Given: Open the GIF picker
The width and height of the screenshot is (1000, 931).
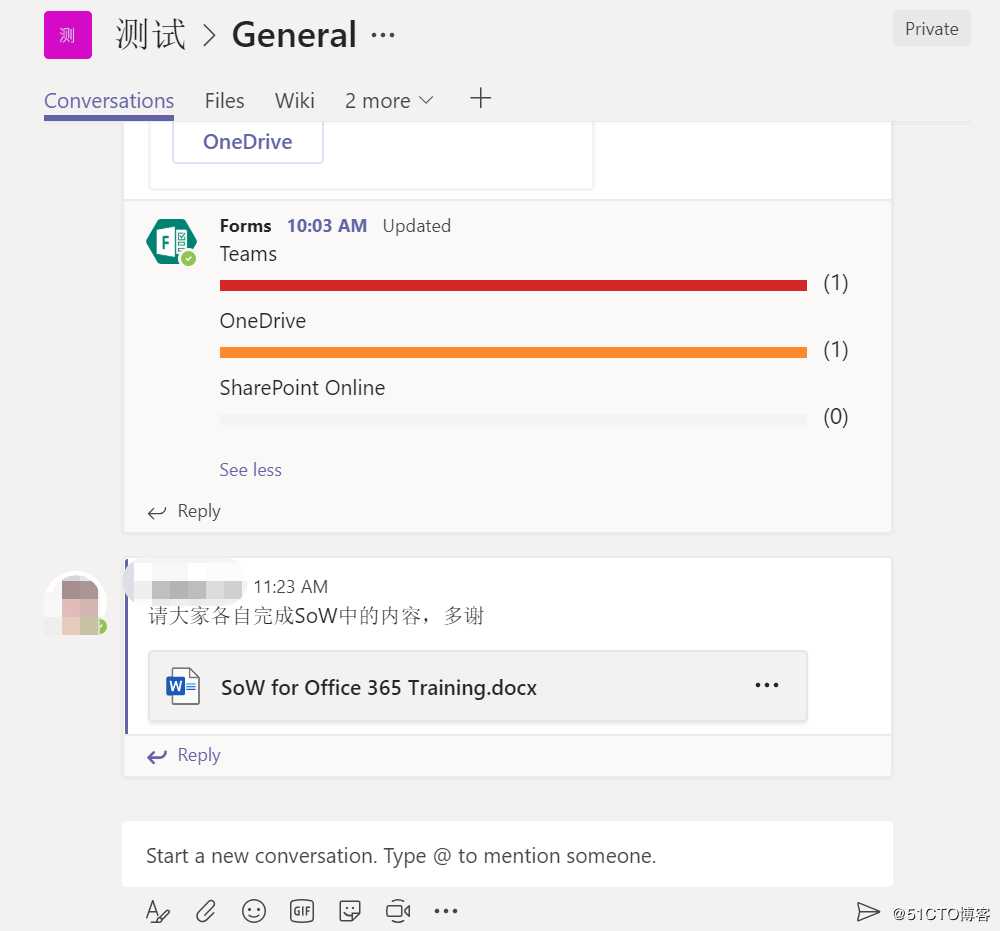Looking at the screenshot, I should 302,911.
